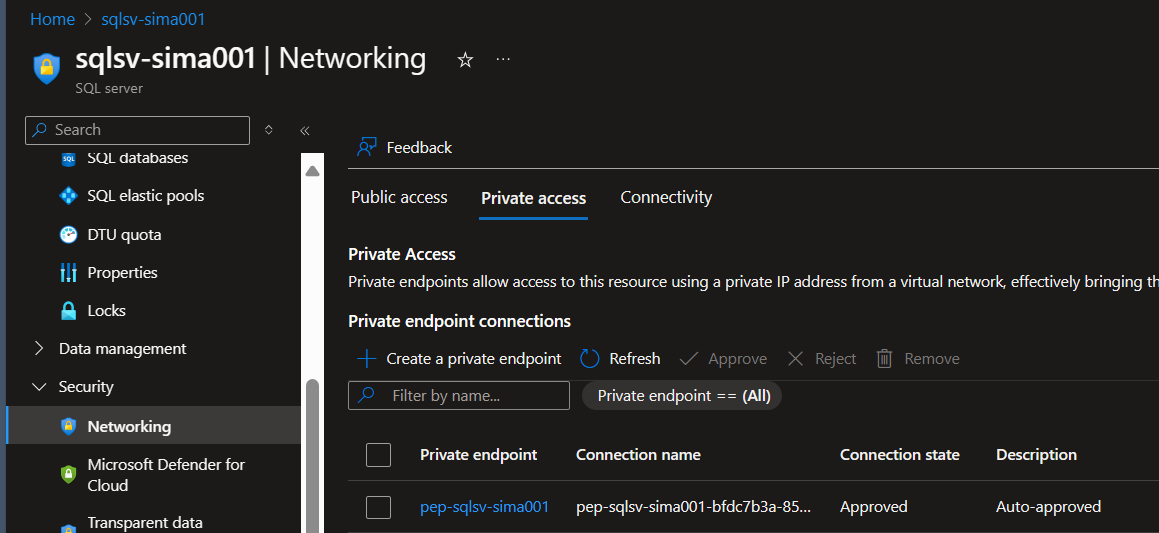Collapse the Security section
Viewport: 1159px width, 533px height.
click(86, 387)
